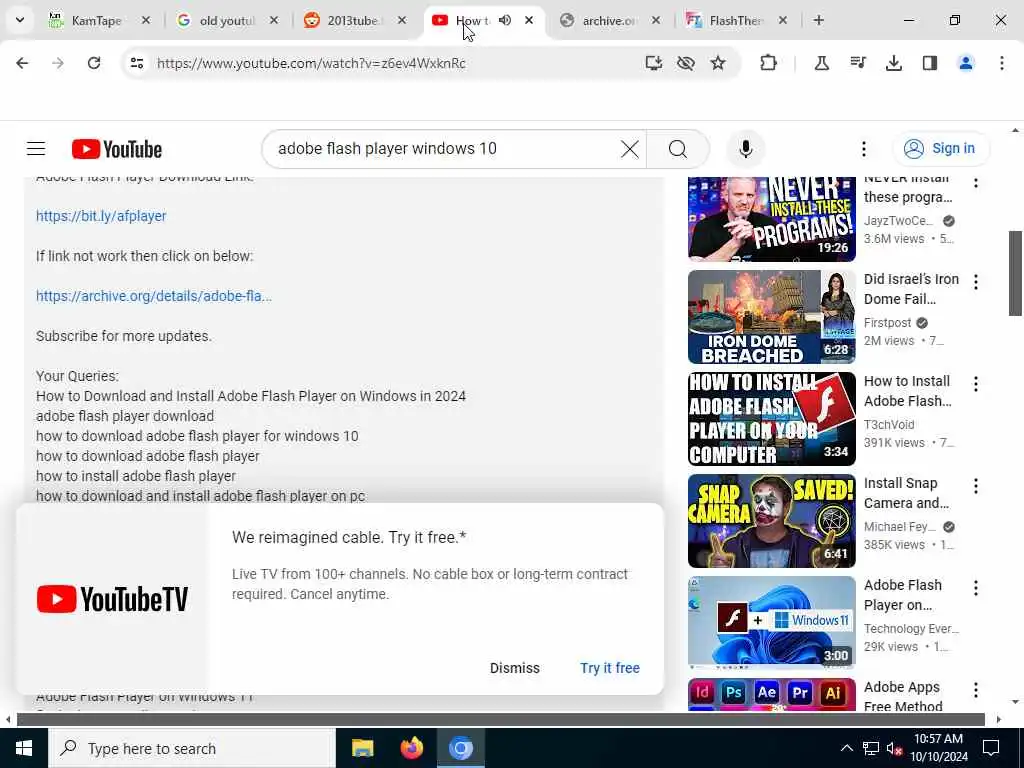Open the Chrome profile avatar
1024x768 pixels.
tap(966, 63)
